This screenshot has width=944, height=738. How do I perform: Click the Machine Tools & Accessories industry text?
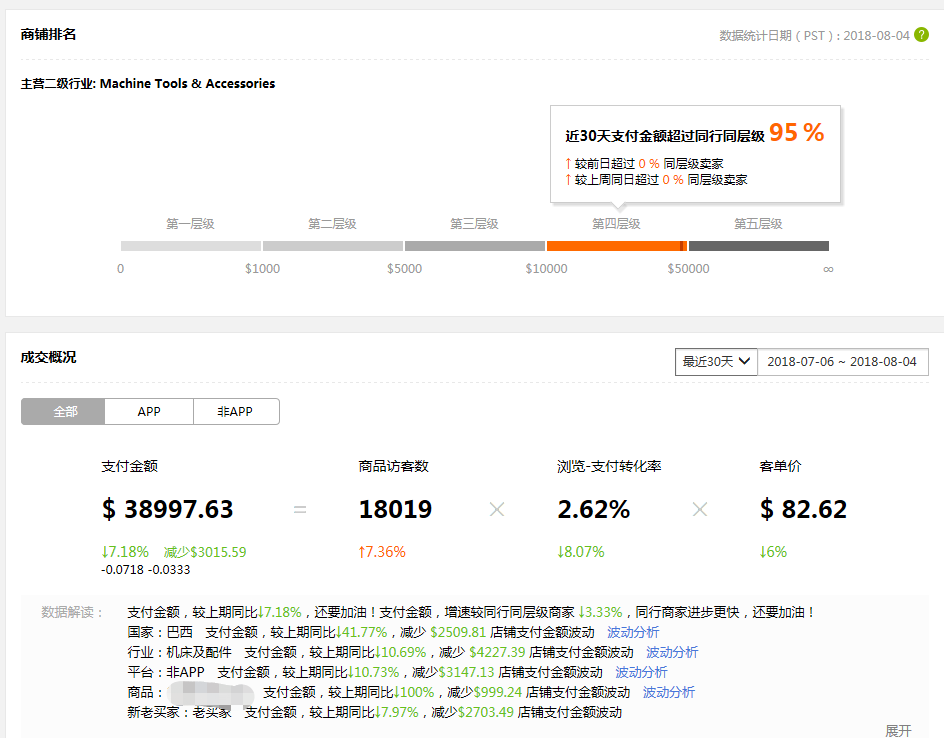pos(187,84)
